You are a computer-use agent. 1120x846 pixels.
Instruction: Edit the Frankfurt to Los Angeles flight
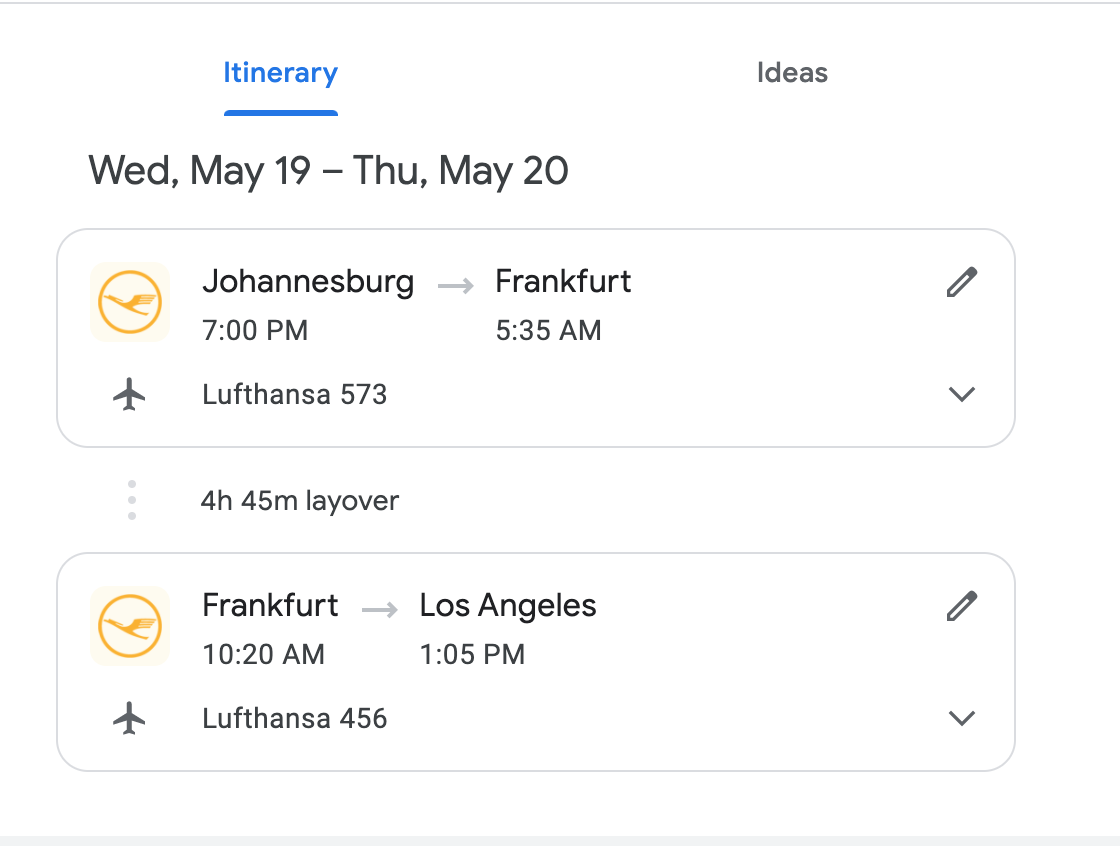coord(961,606)
